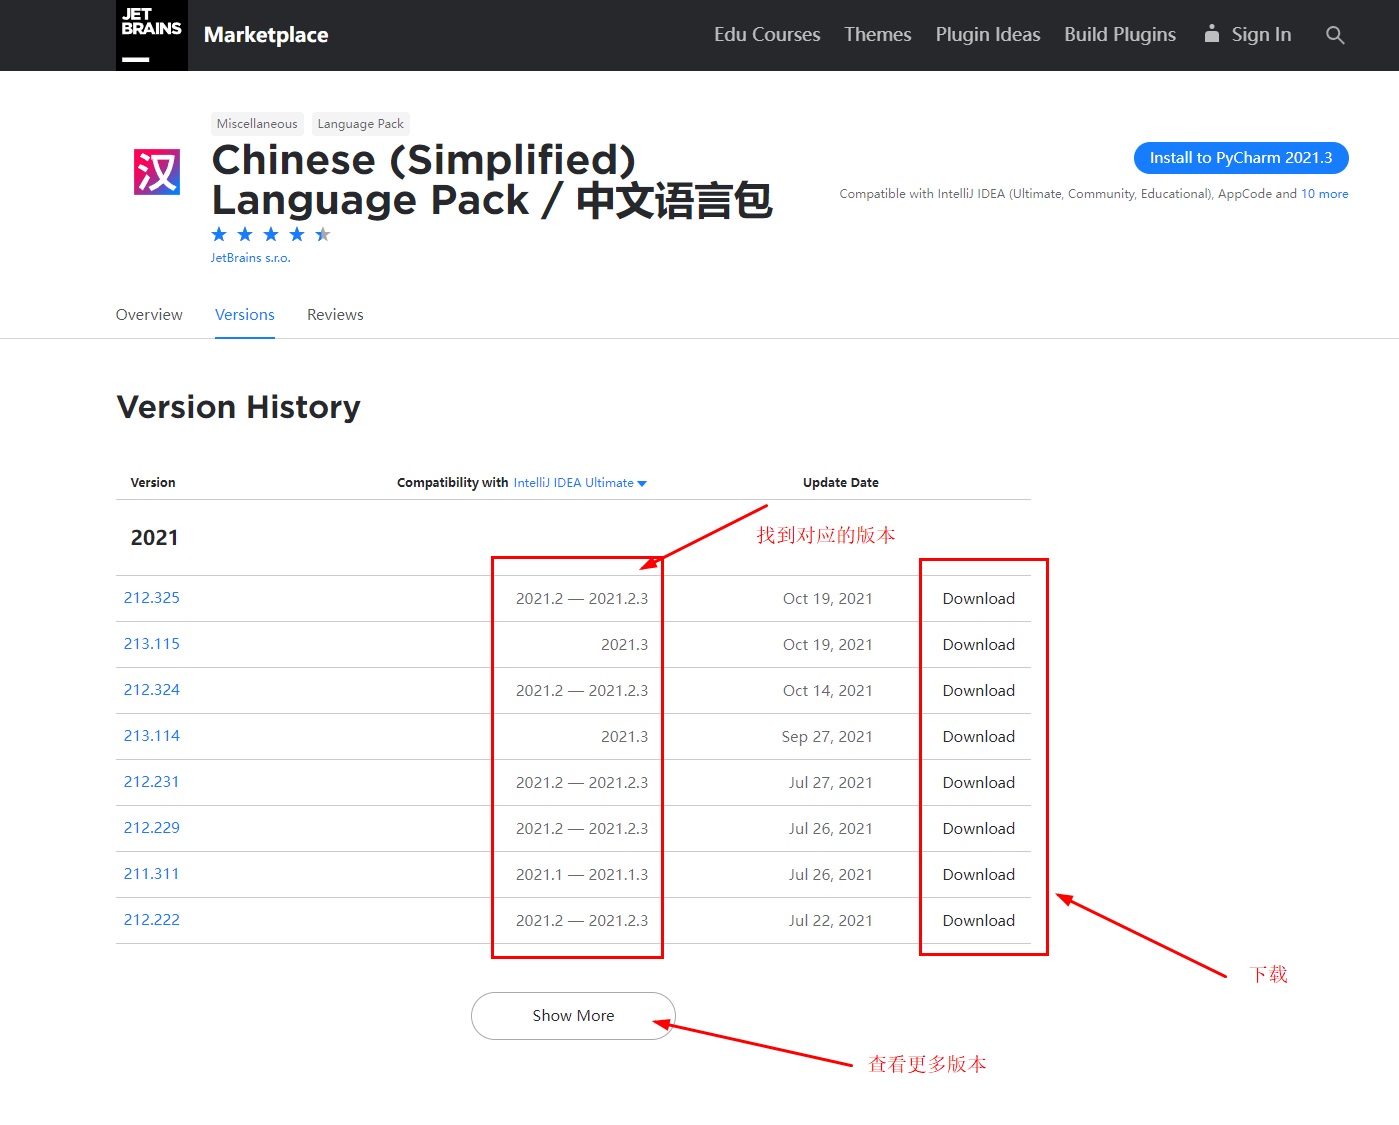Click the JetBrains s.r.o. vendor link

(250, 257)
